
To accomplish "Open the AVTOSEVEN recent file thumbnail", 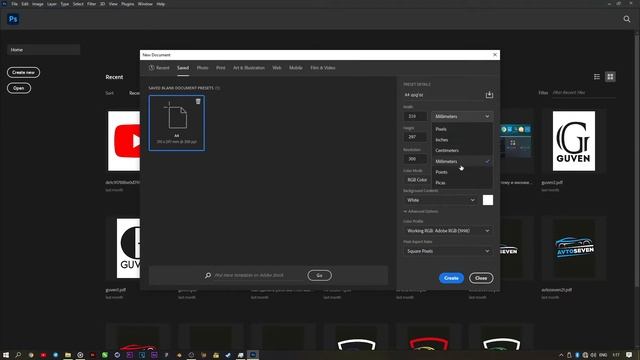I will click(x=573, y=249).
